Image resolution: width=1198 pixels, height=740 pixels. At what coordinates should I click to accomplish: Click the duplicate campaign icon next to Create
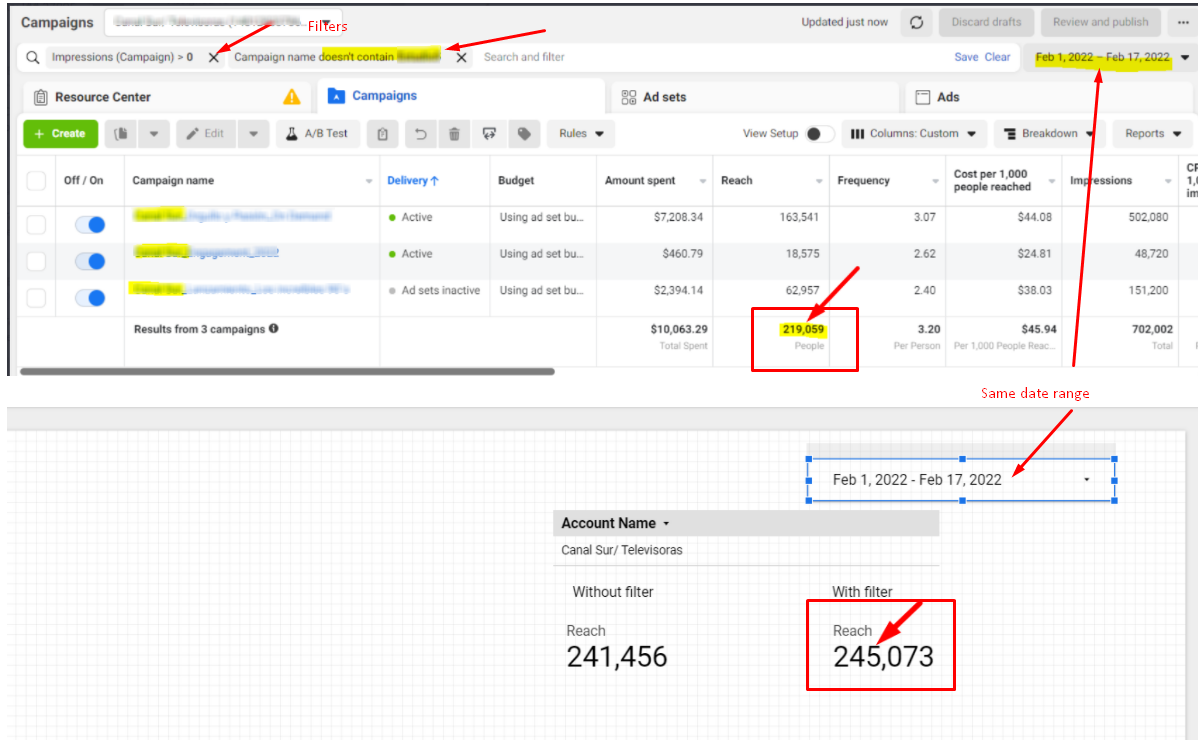120,134
